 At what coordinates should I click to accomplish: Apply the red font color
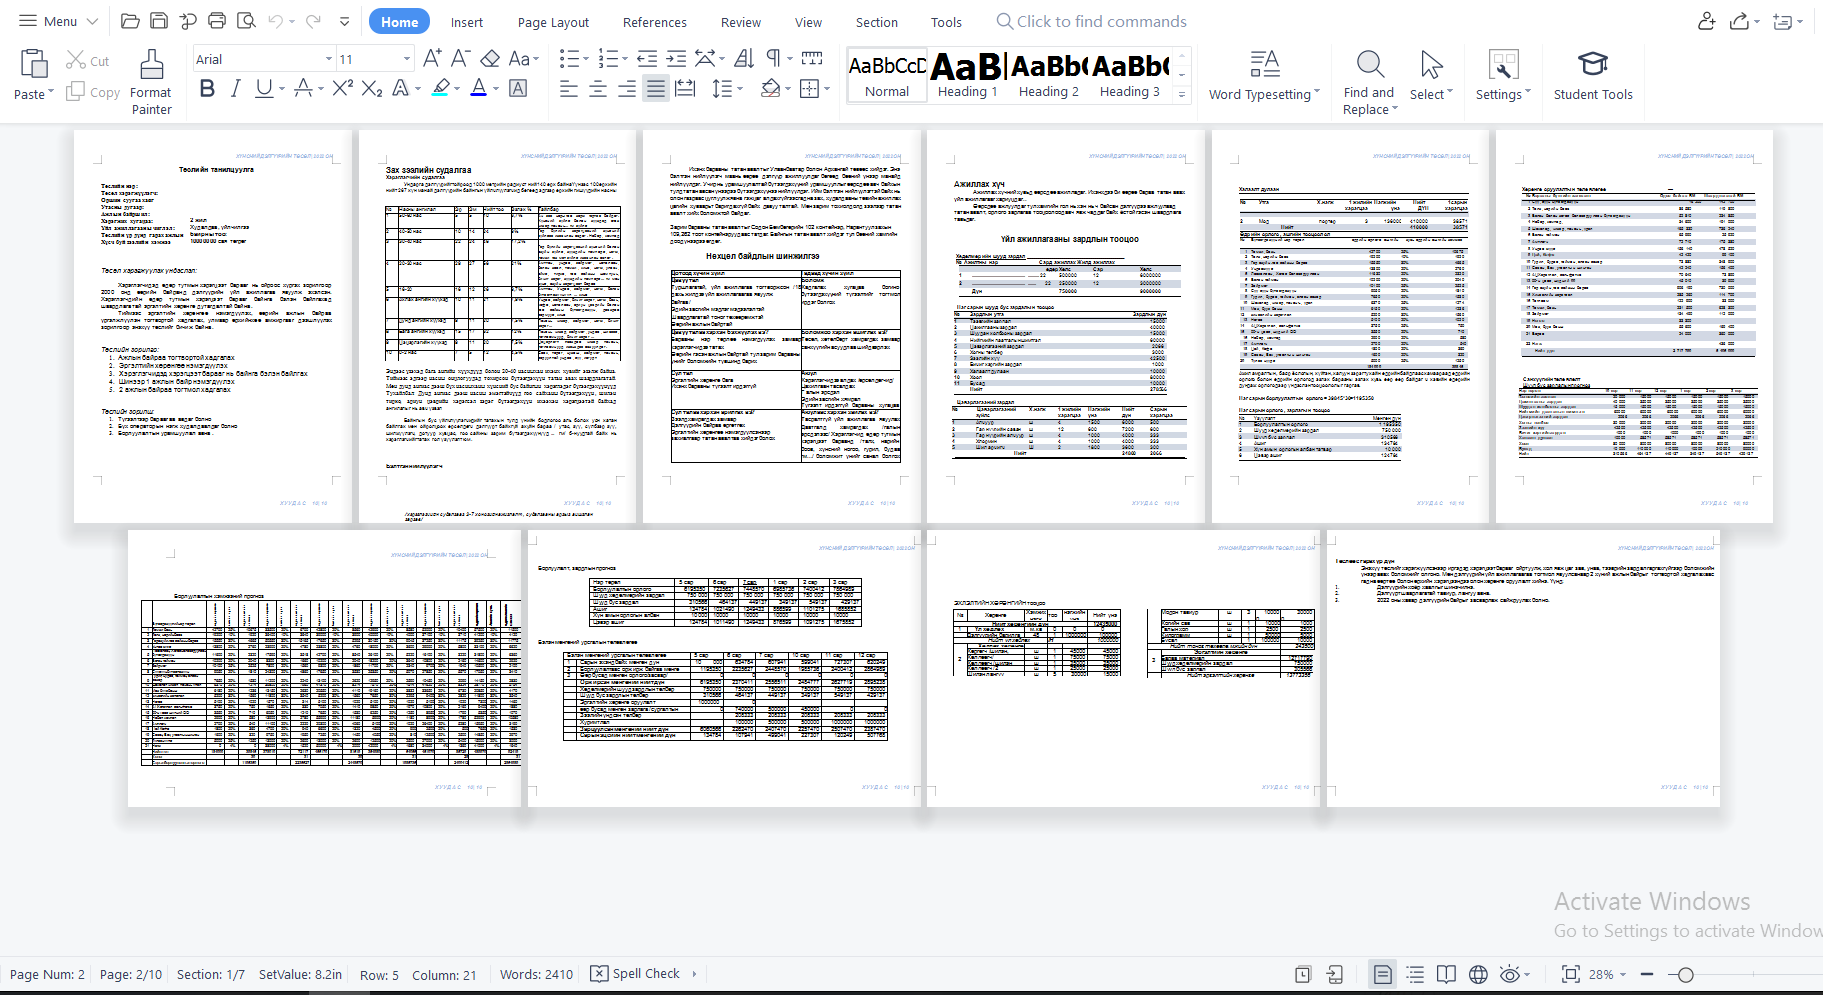point(479,88)
